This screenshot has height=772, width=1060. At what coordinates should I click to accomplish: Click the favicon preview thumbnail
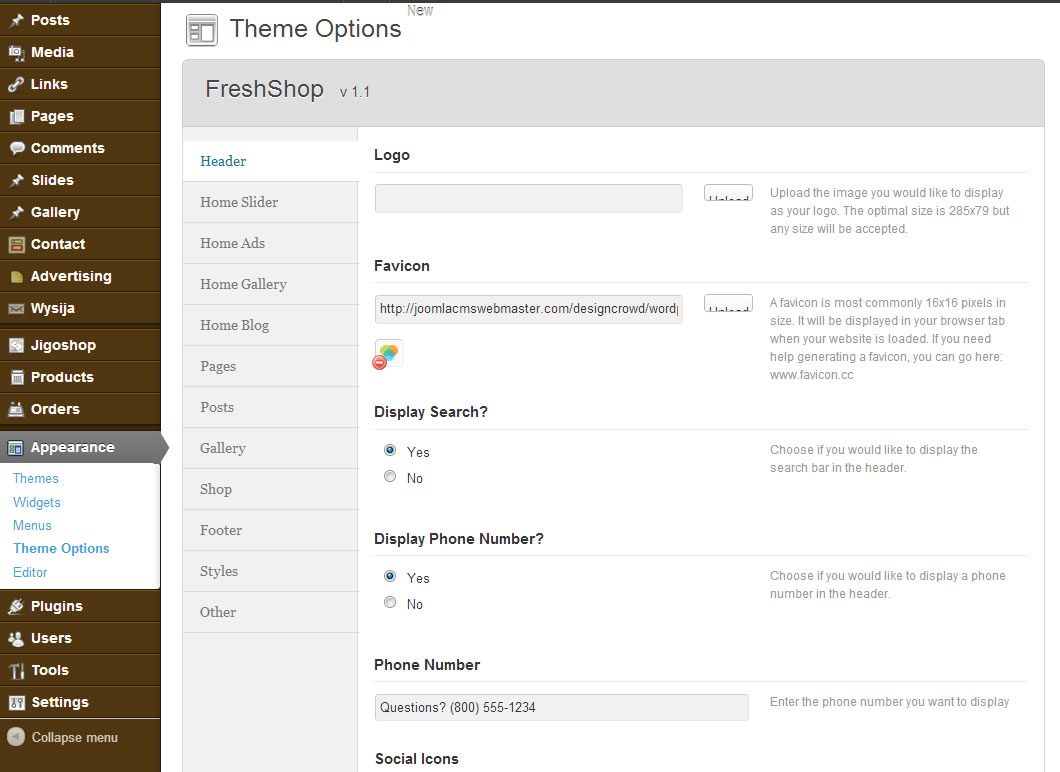pyautogui.click(x=389, y=353)
